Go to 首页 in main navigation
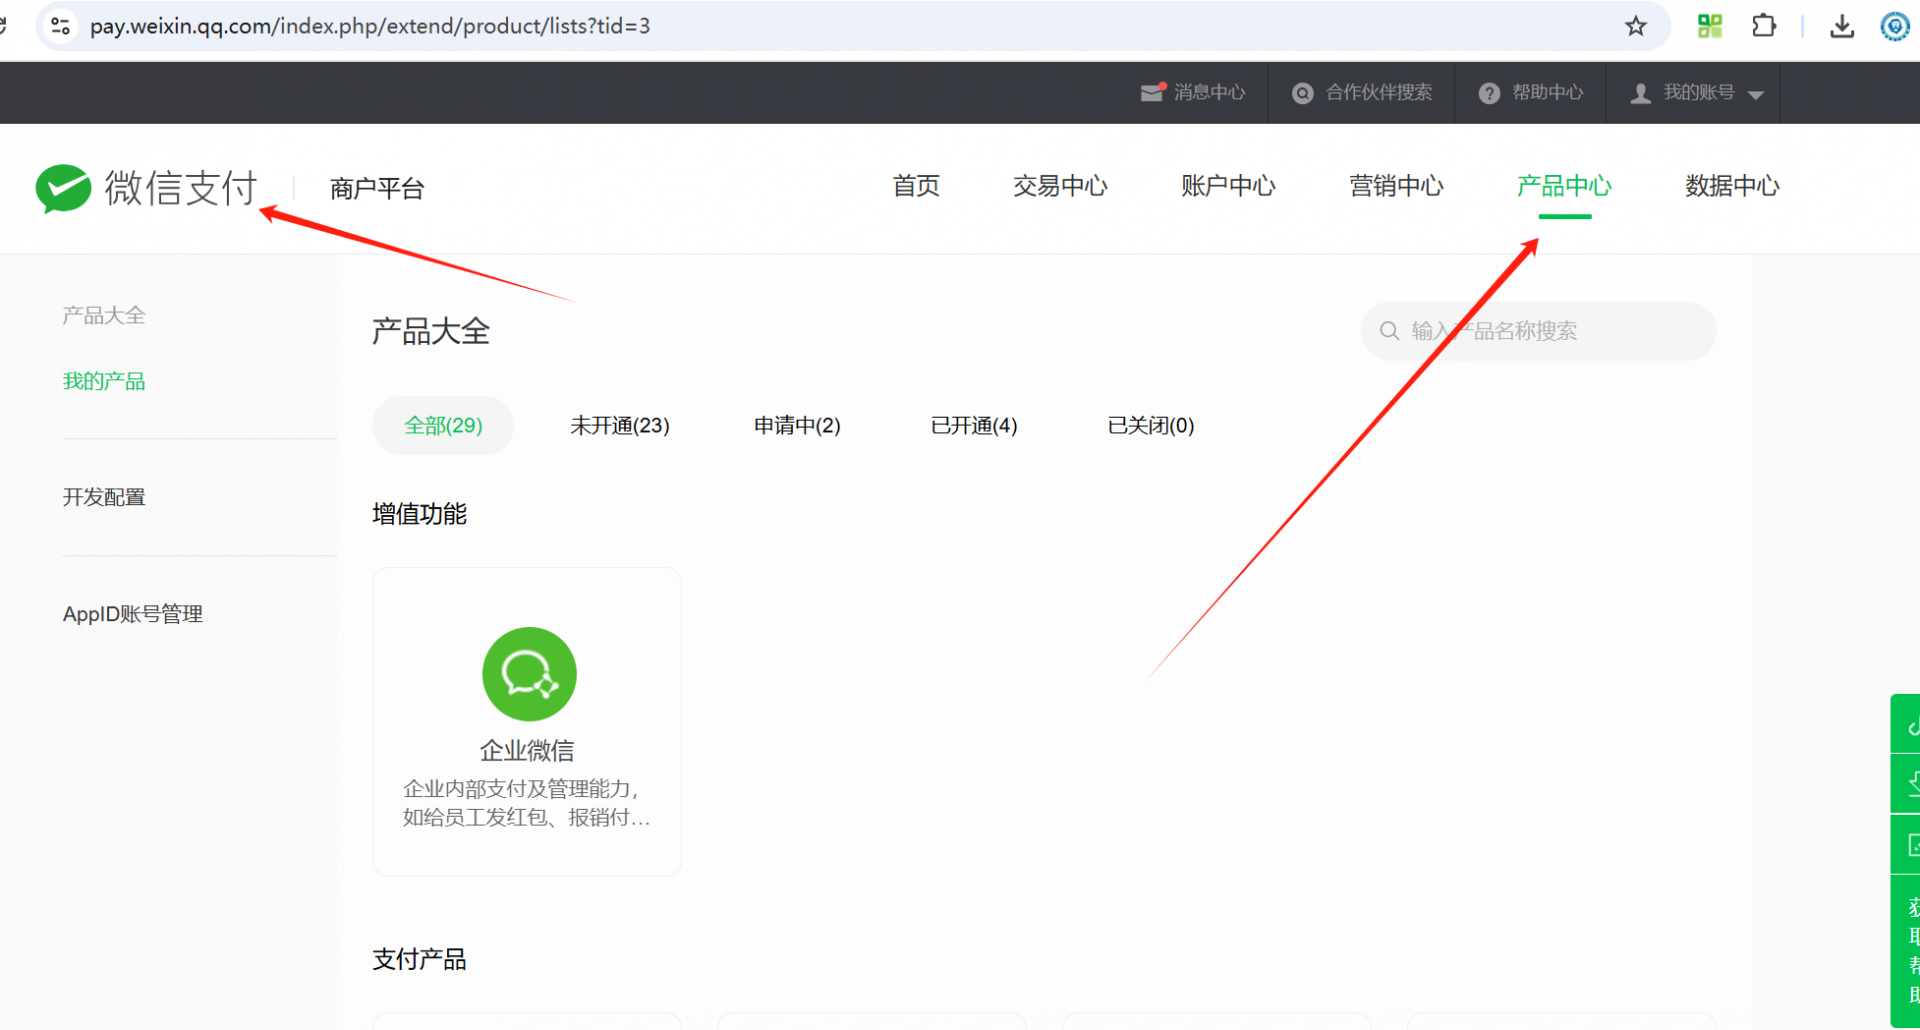The height and width of the screenshot is (1030, 1920). [916, 186]
